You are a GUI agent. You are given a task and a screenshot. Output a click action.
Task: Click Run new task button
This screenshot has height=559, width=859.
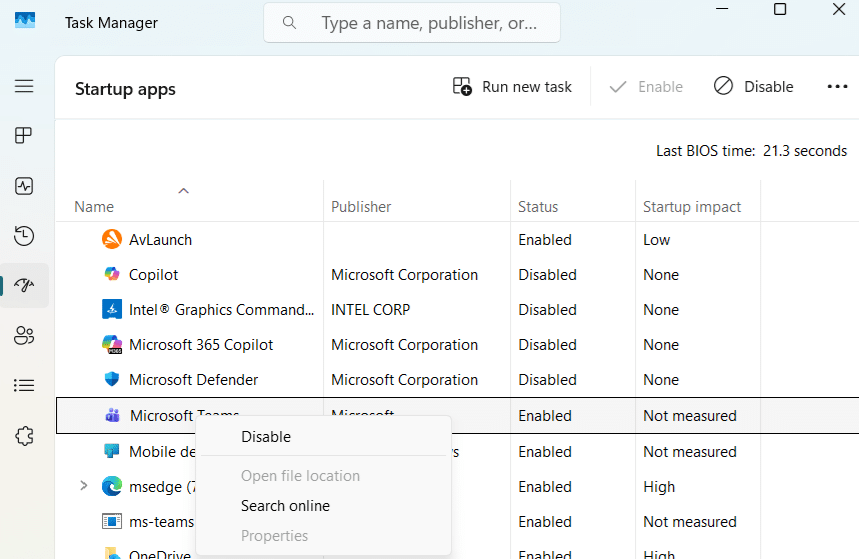pos(512,87)
